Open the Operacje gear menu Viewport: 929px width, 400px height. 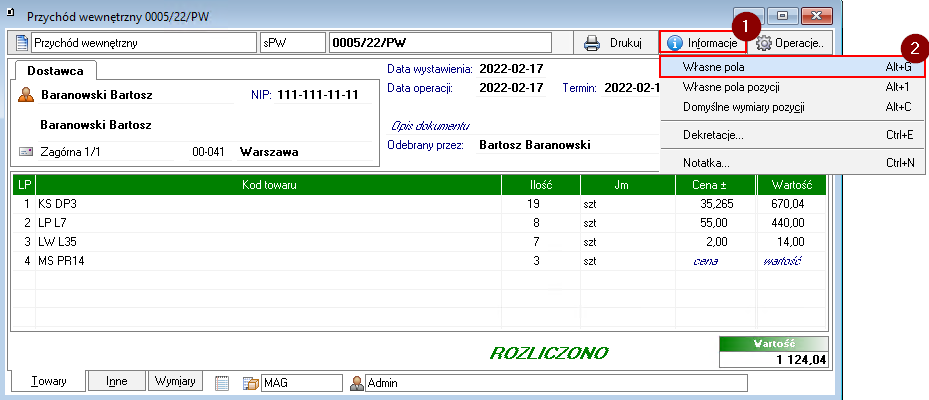(x=790, y=43)
